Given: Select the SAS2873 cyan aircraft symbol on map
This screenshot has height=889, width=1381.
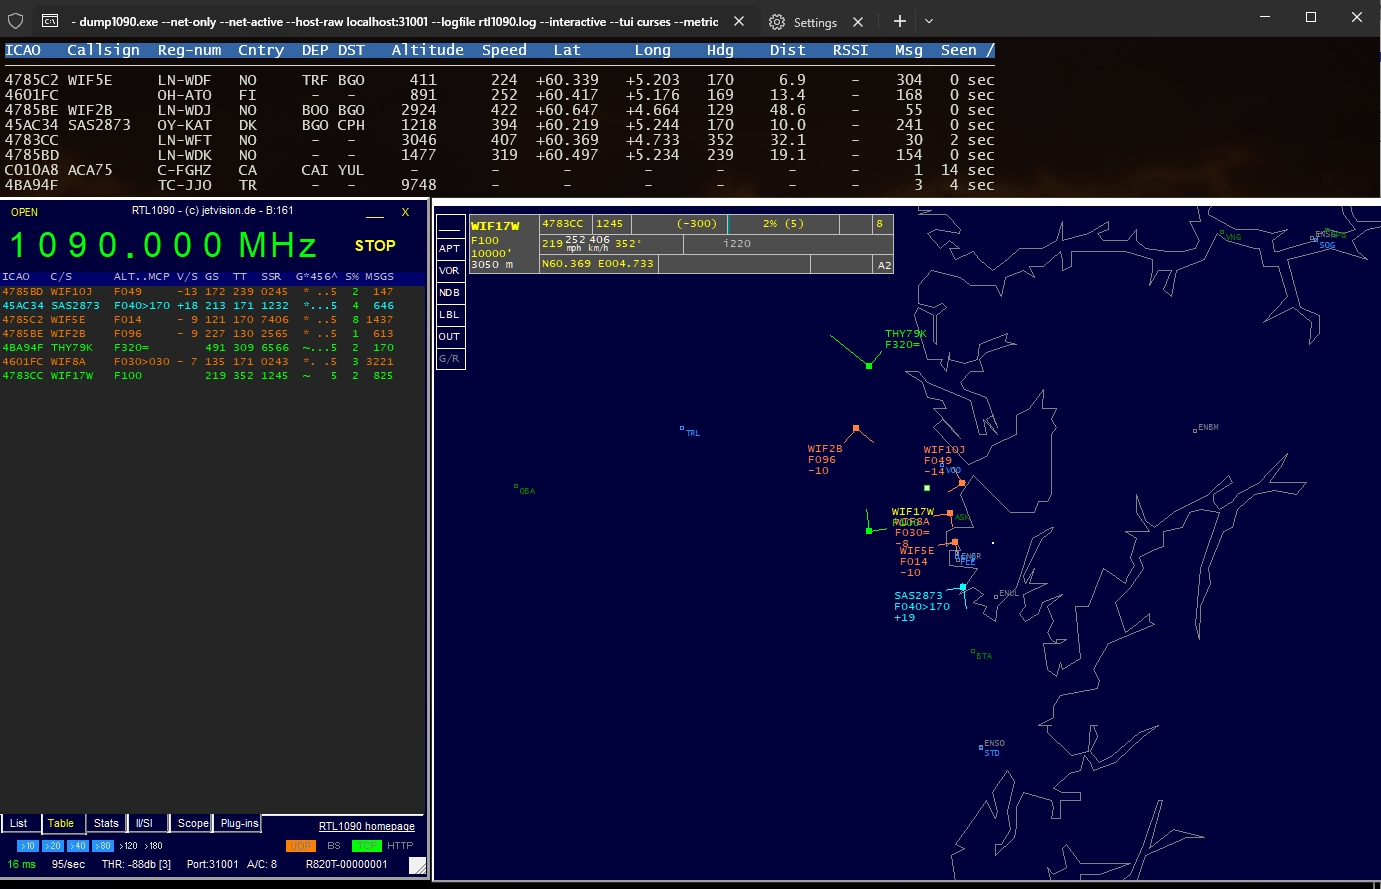Looking at the screenshot, I should pos(963,587).
